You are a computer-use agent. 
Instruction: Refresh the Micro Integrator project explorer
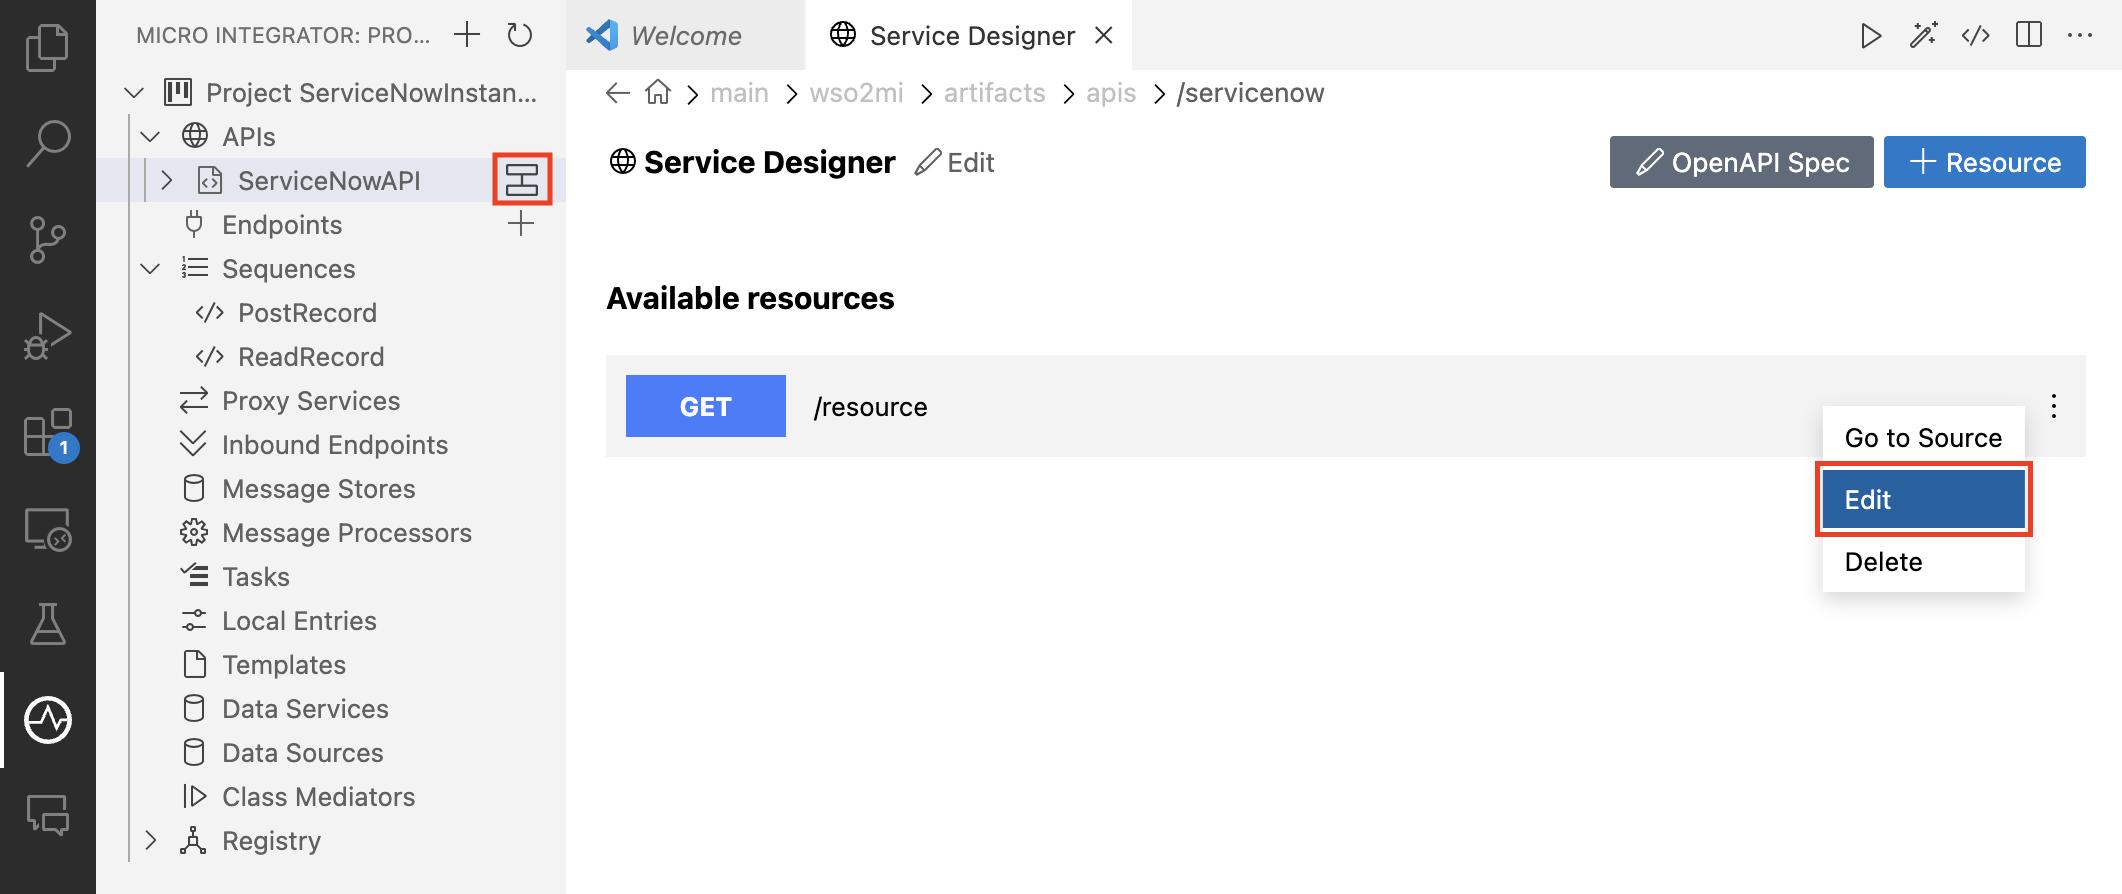click(x=520, y=35)
